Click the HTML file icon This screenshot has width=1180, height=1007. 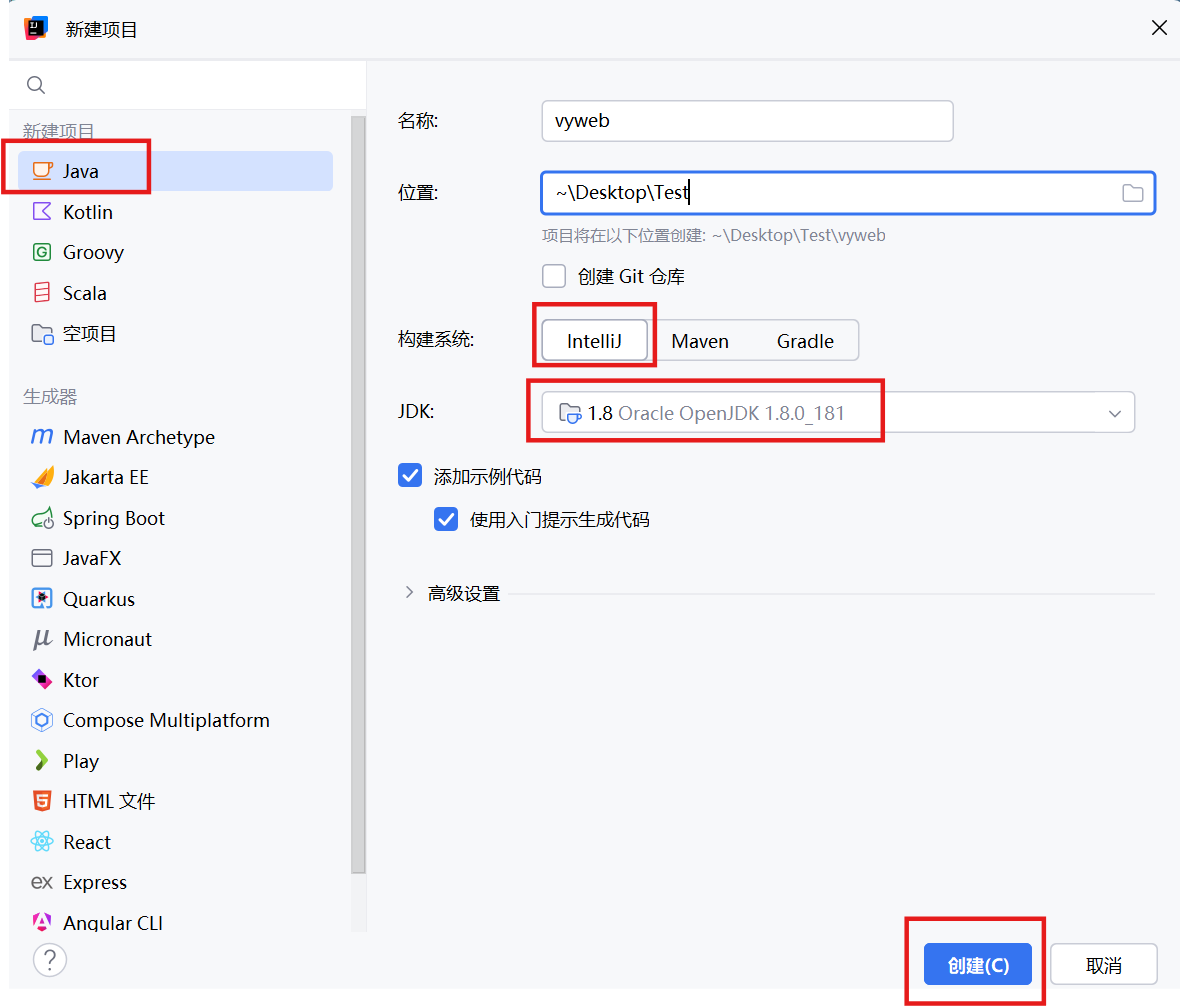(42, 801)
